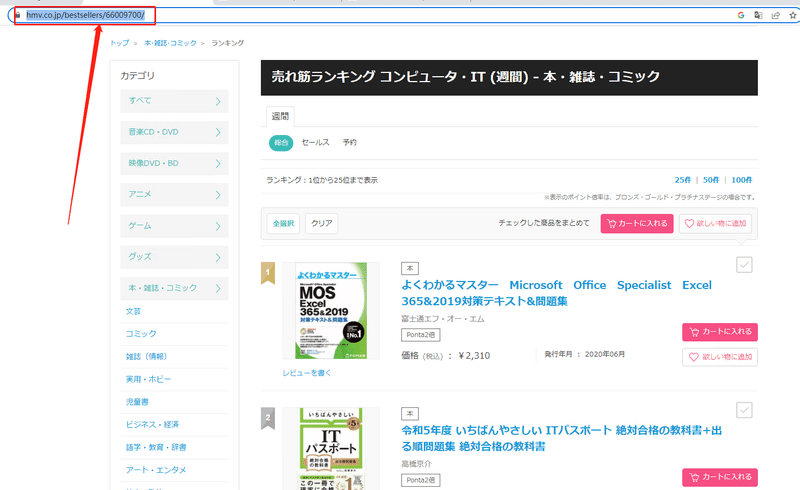Add MOS Excel book to wishlist
Screen dimensions: 800x490
[720, 357]
